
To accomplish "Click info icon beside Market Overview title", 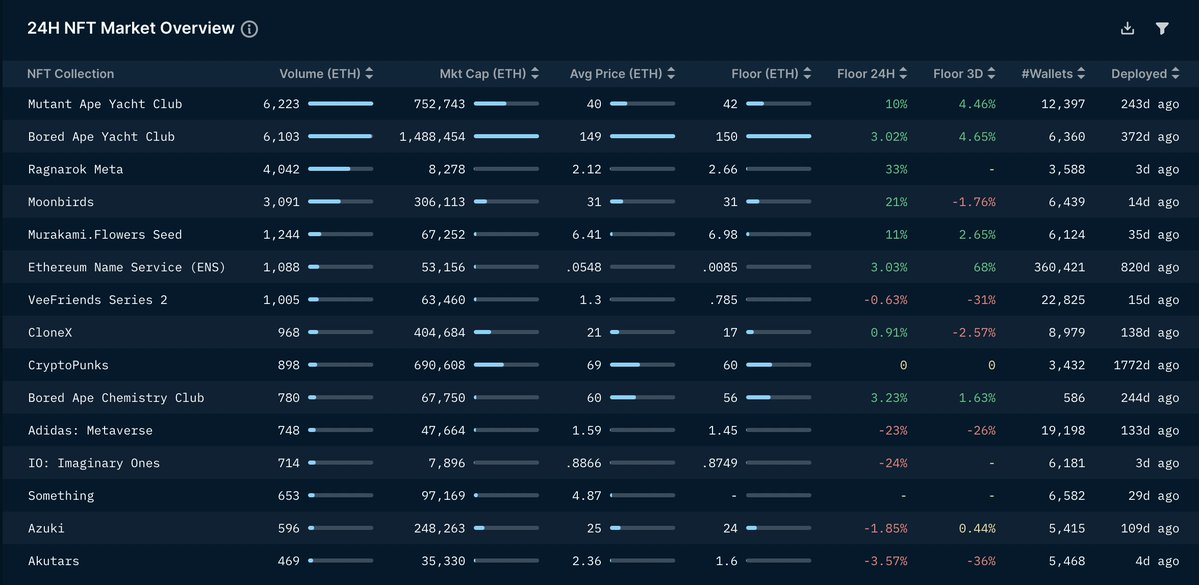I will (250, 29).
